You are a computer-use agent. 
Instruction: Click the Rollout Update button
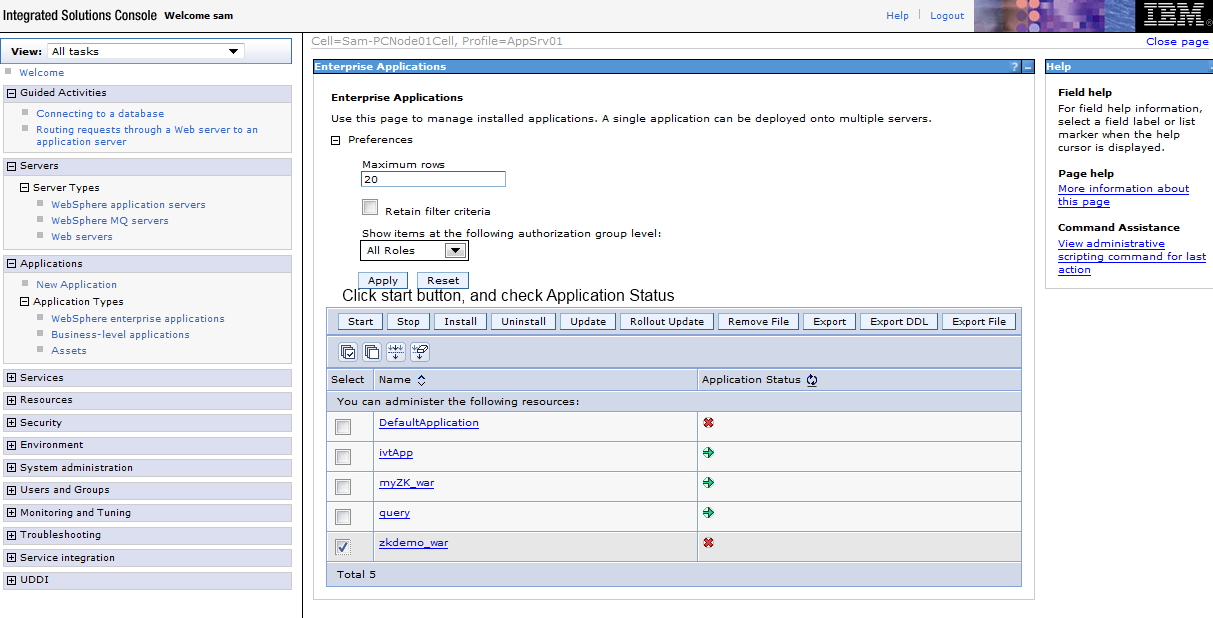click(667, 322)
